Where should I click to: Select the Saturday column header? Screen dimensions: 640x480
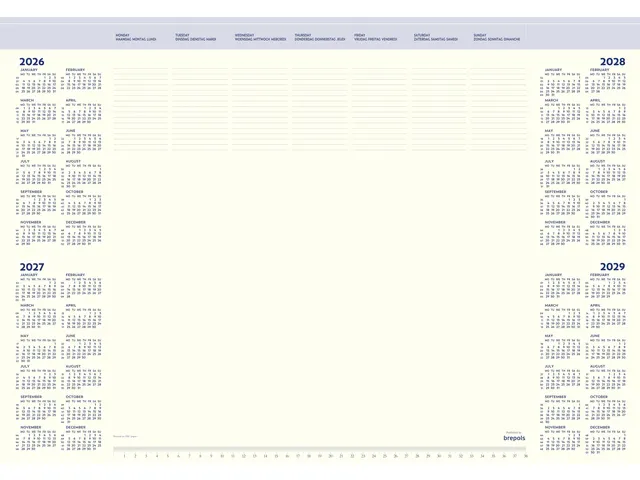click(436, 38)
